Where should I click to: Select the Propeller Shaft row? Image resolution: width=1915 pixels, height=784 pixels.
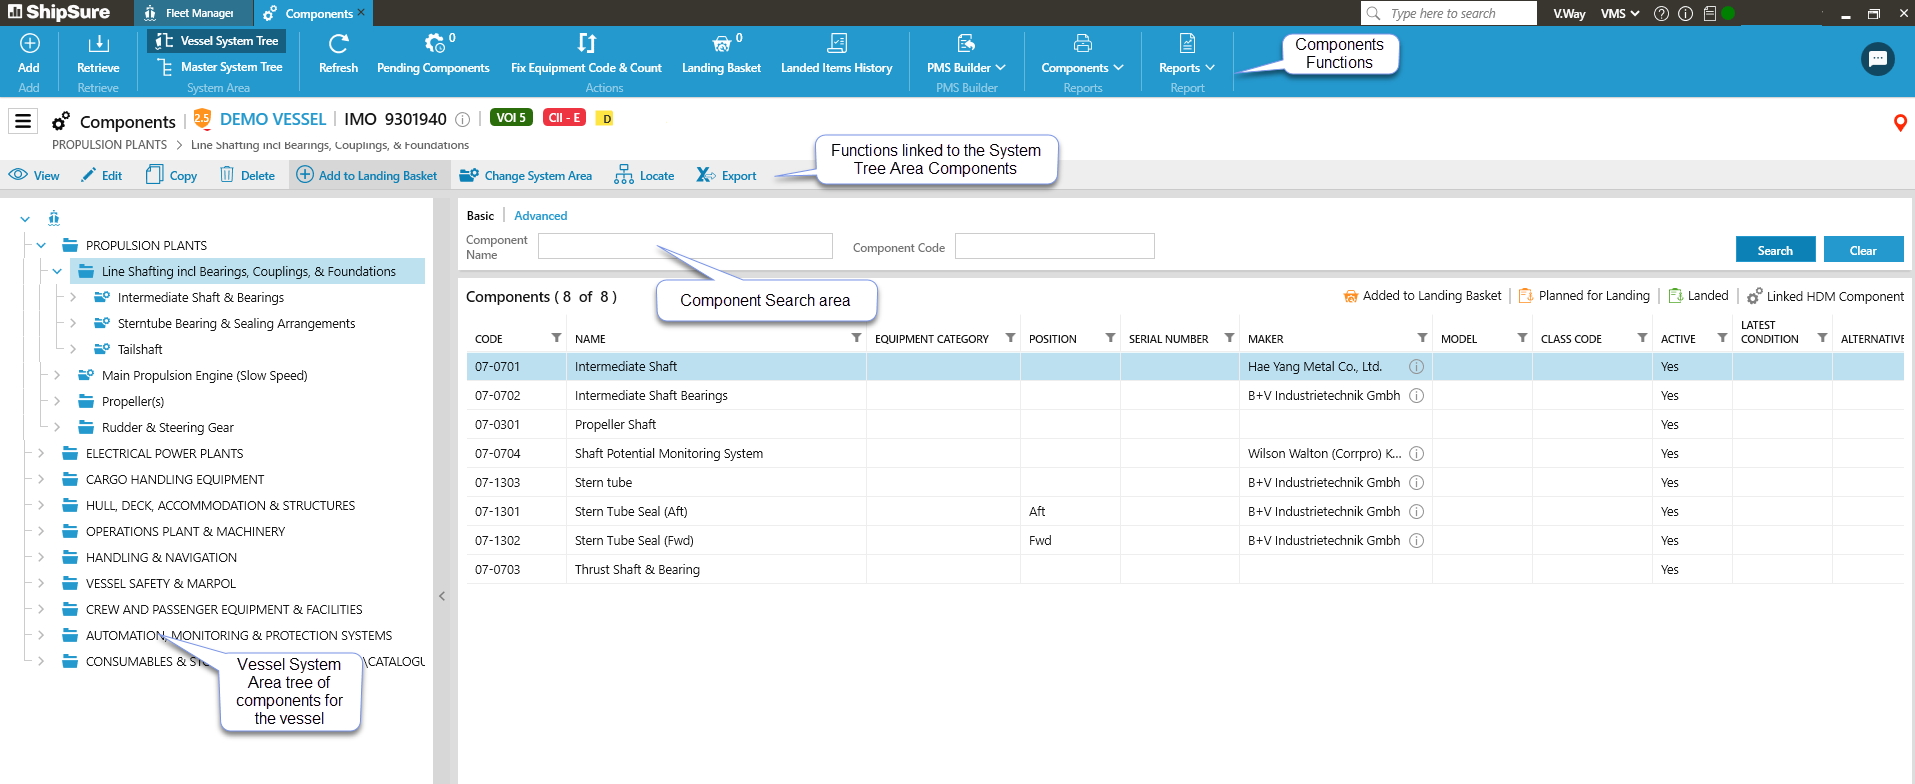pos(1185,425)
